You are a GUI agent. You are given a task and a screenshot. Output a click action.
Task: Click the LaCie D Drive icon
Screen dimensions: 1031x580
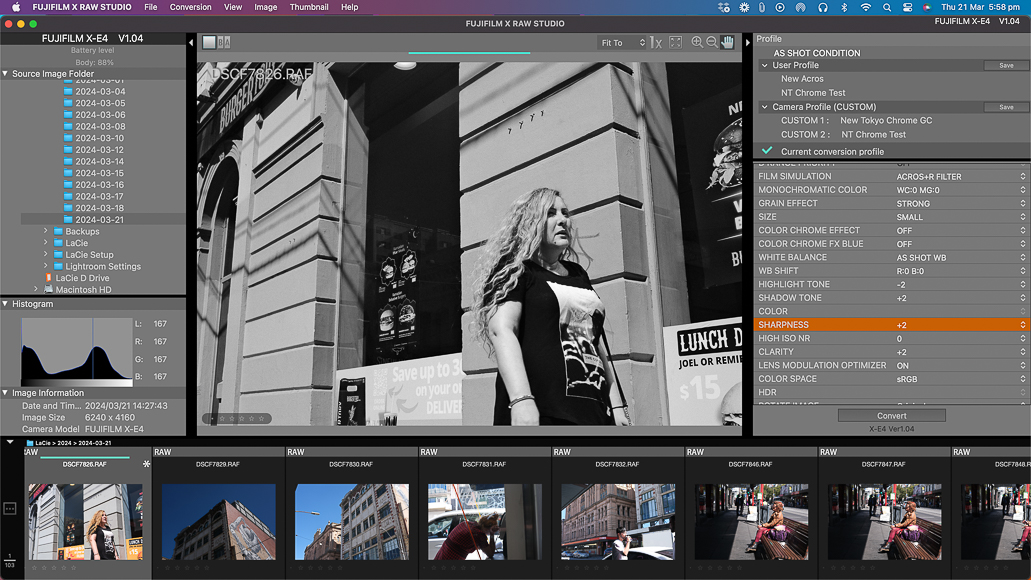click(x=49, y=278)
